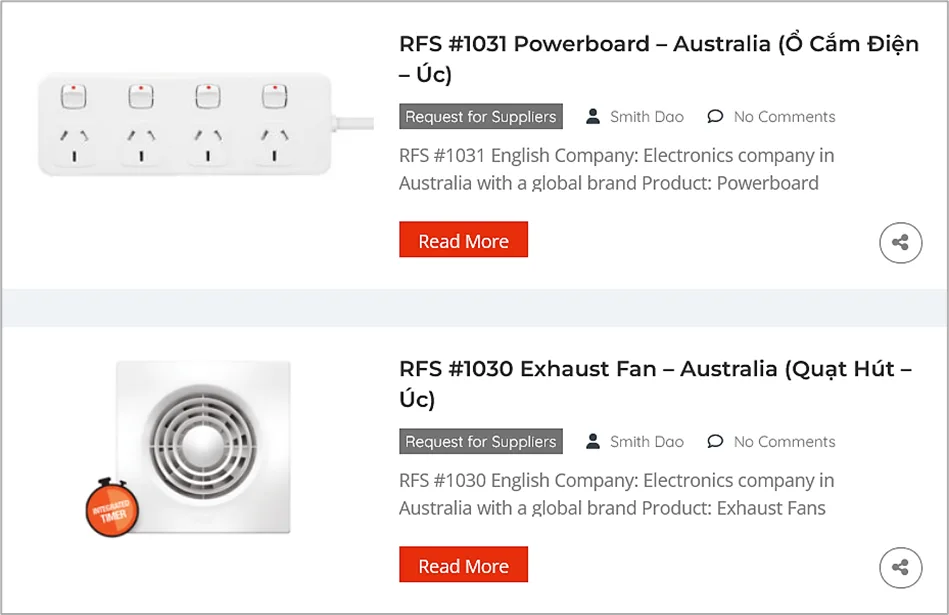Open the RFS #1031 Powerboard title link
This screenshot has width=949, height=615.
[658, 59]
